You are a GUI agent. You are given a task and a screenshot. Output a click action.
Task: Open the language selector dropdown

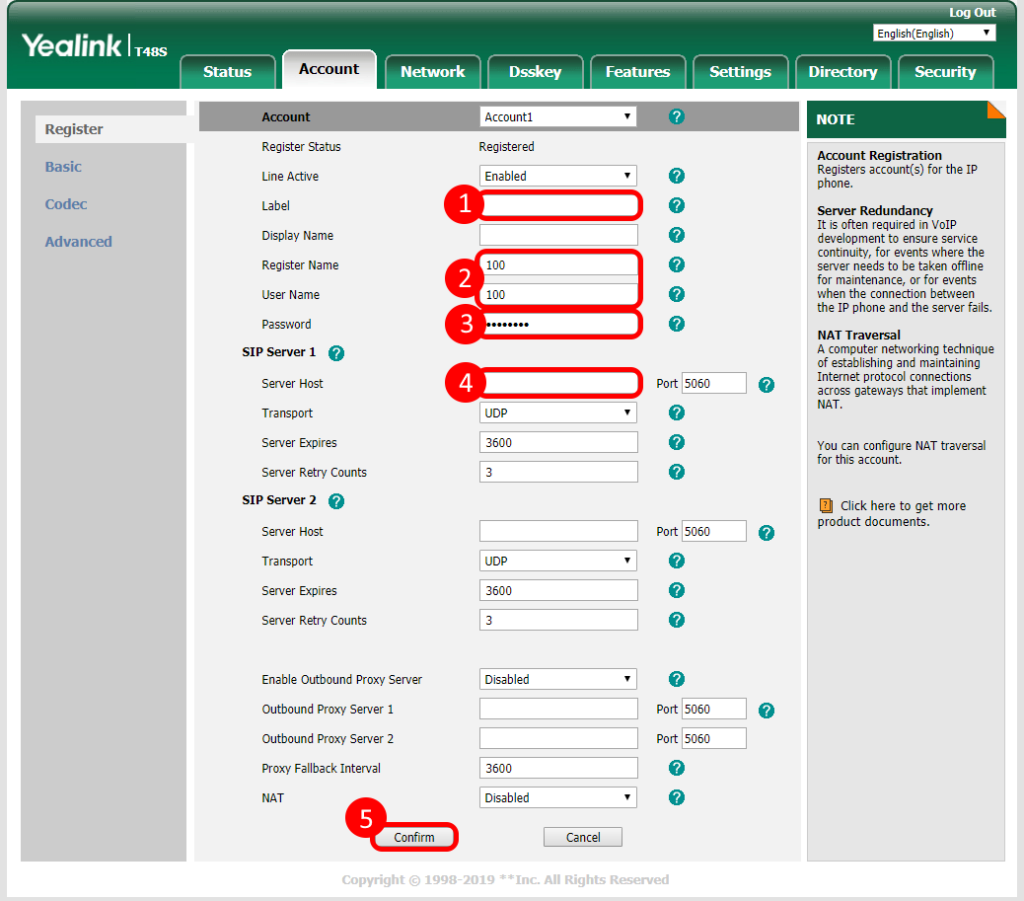(934, 34)
